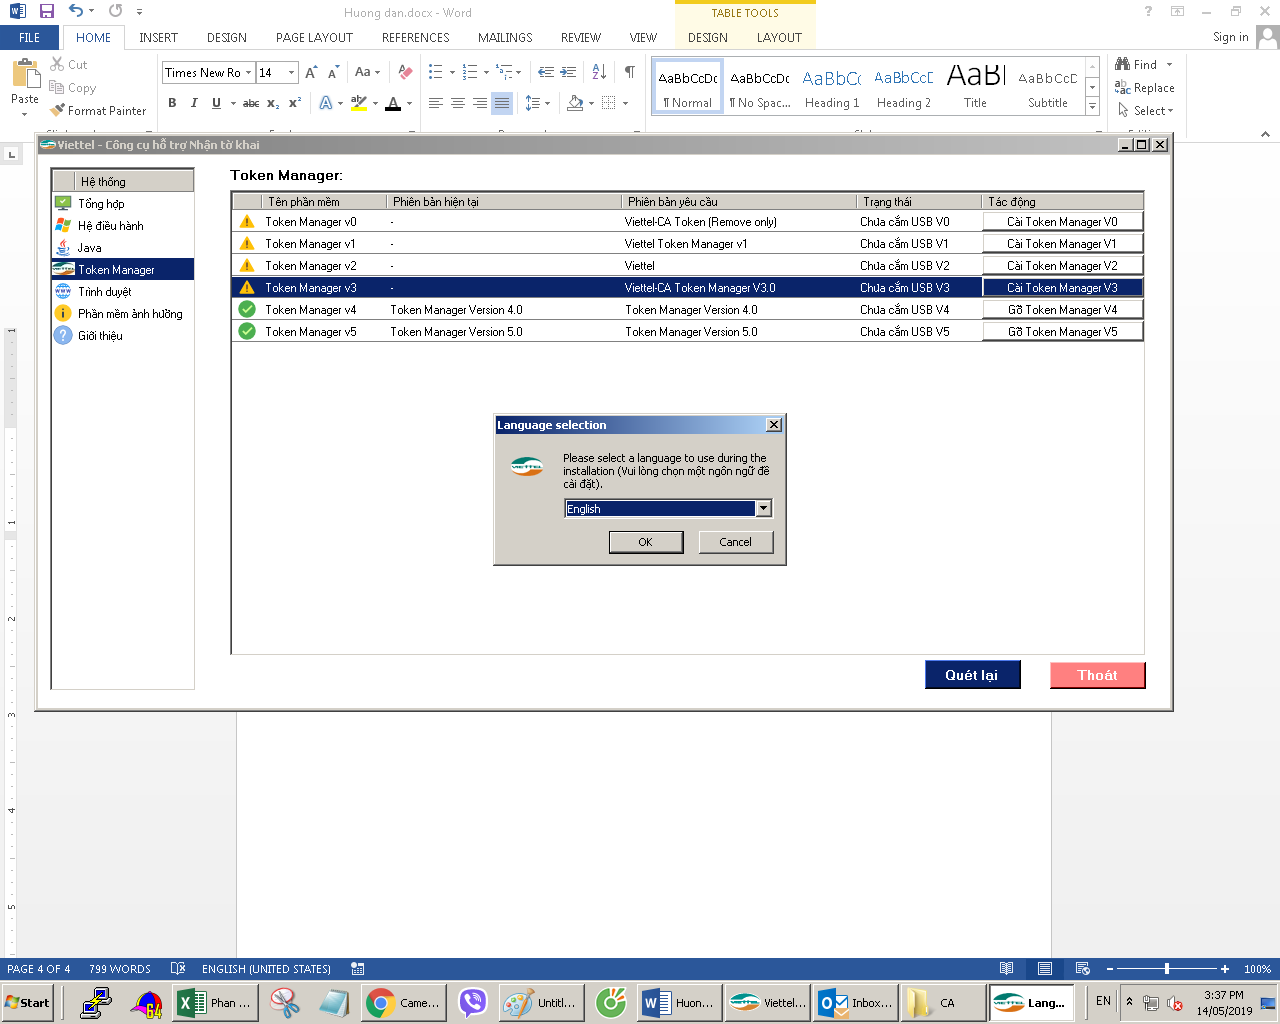Click Cancel in Language selection dialog
Screen dimensions: 1280x1024
pos(736,542)
